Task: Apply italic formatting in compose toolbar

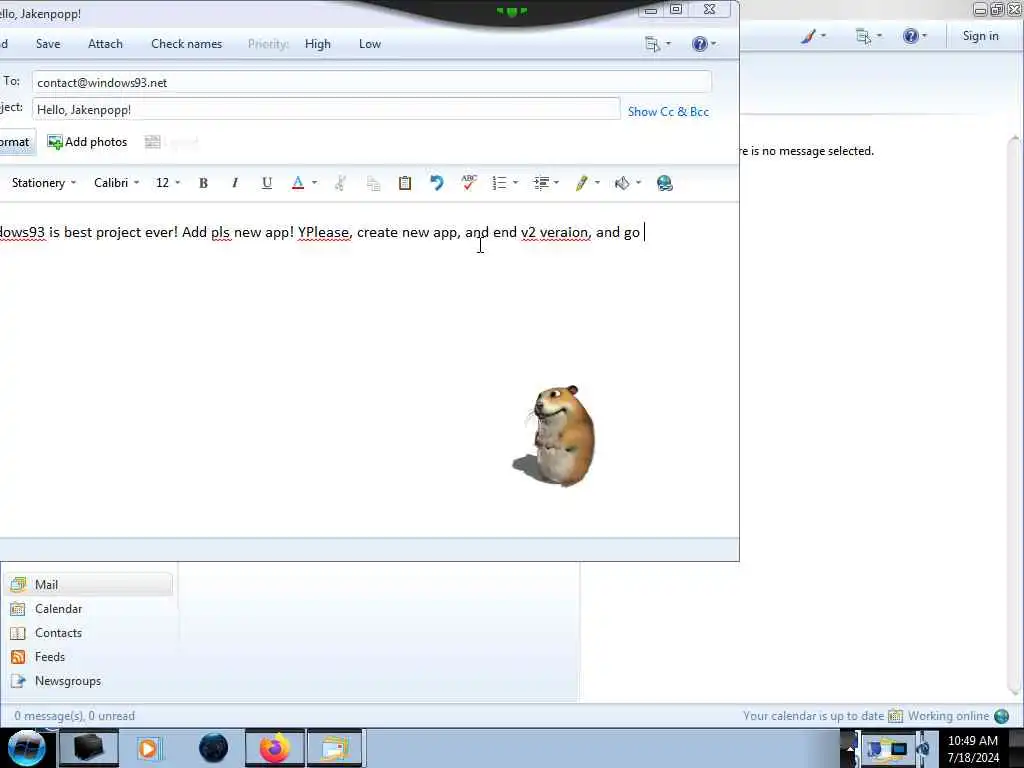Action: click(235, 184)
